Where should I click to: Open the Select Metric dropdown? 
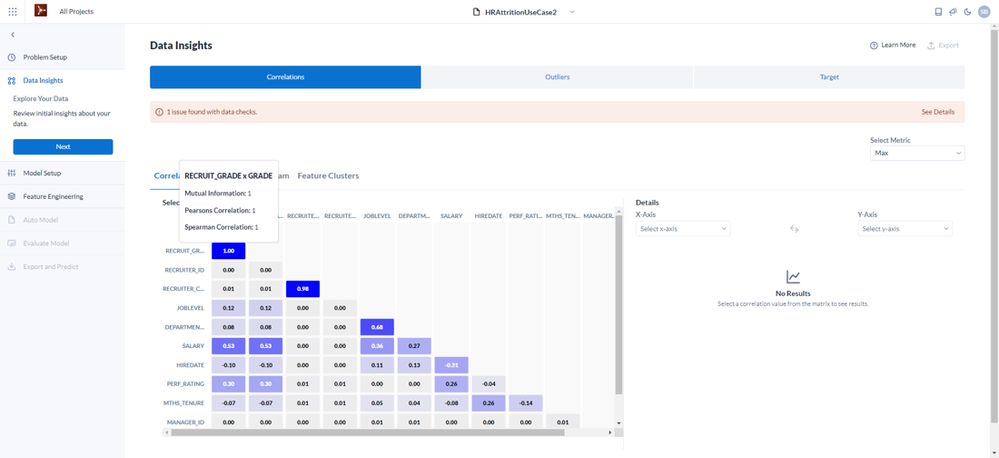(x=917, y=154)
